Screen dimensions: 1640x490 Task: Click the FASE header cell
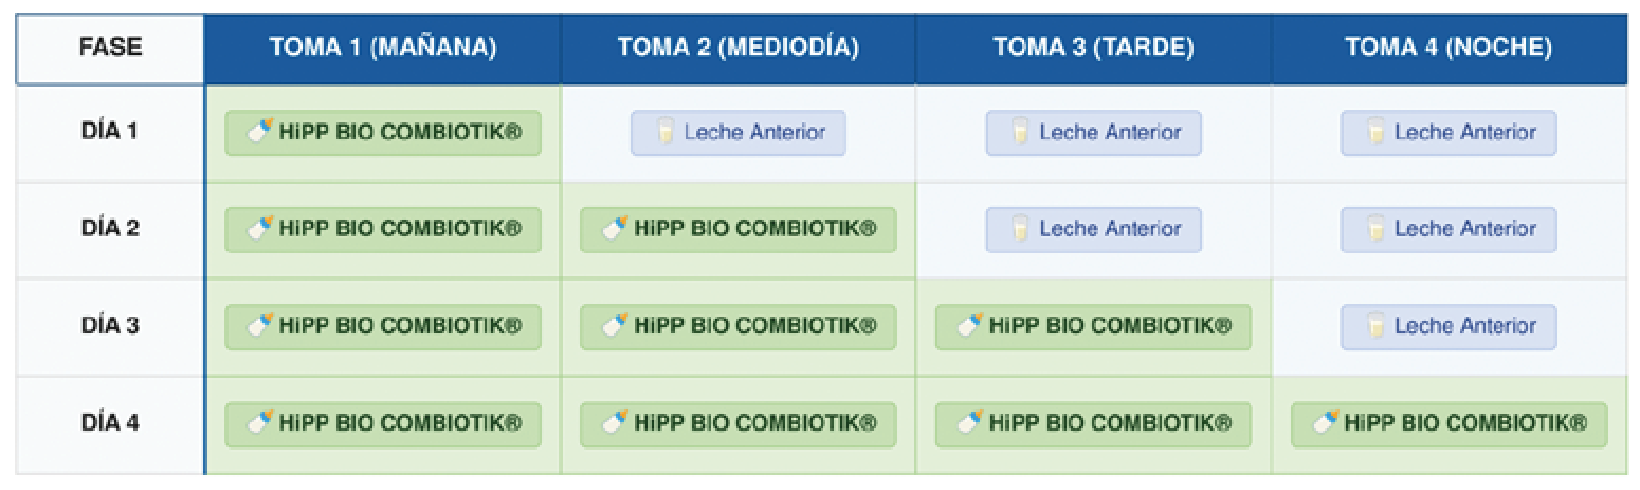(110, 48)
